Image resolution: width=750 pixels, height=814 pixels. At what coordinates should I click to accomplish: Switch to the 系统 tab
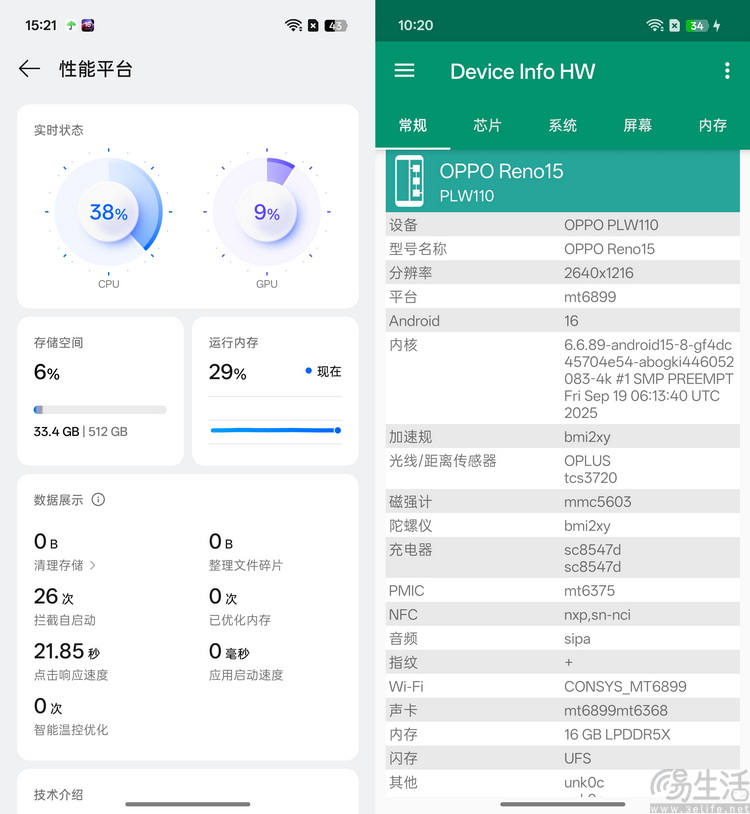click(x=563, y=125)
